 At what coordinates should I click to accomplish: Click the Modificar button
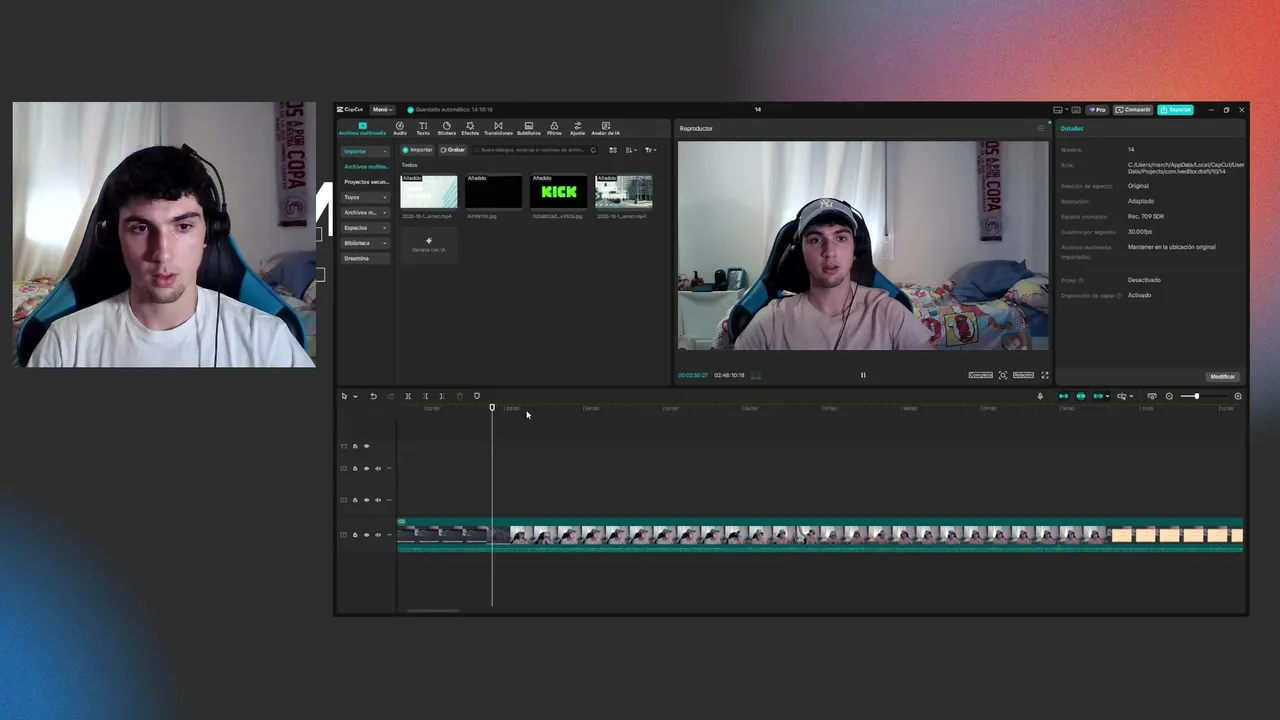pos(1222,376)
